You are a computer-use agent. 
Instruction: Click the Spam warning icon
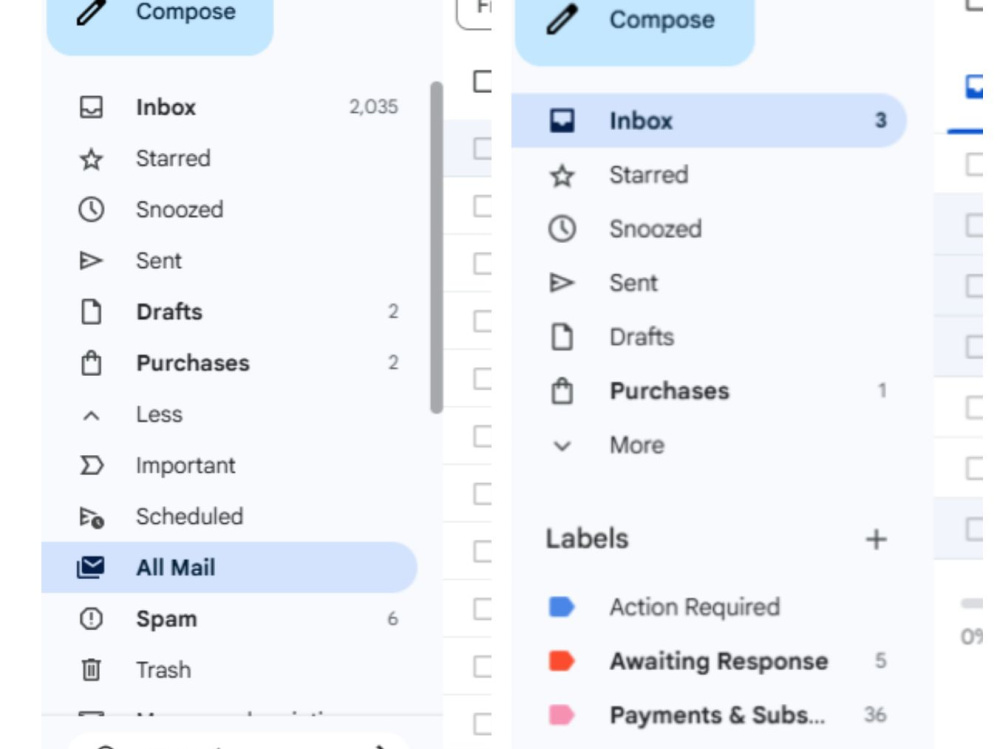(91, 618)
